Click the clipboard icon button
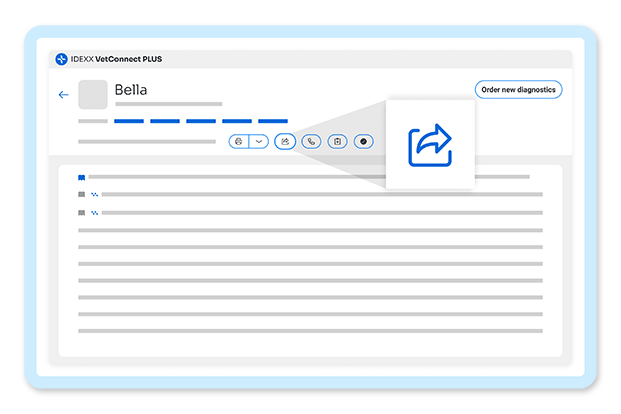The width and height of the screenshot is (621, 414). 337,141
